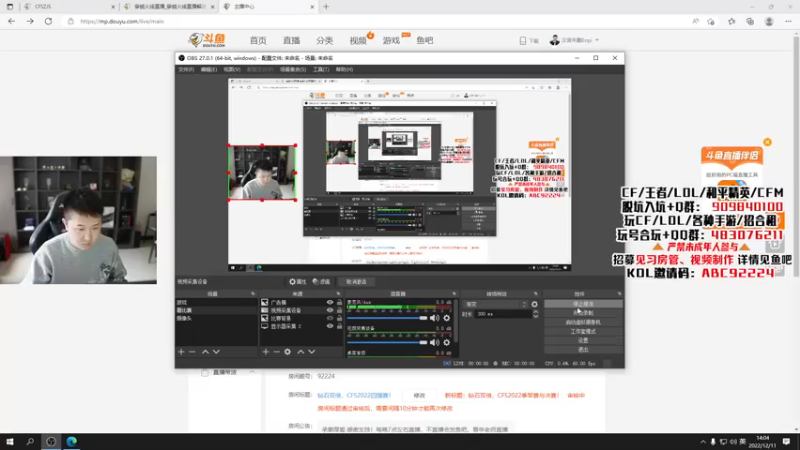Open browser favorites star icon
The image size is (800, 450).
coord(732,21)
